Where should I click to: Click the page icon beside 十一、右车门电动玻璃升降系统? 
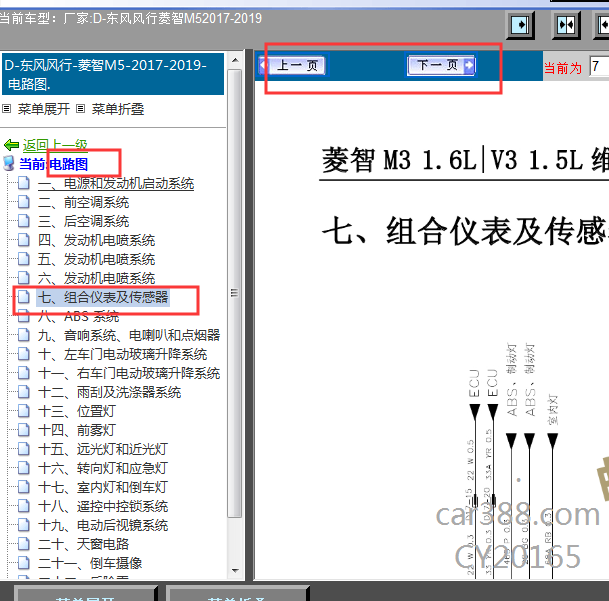coord(24,373)
